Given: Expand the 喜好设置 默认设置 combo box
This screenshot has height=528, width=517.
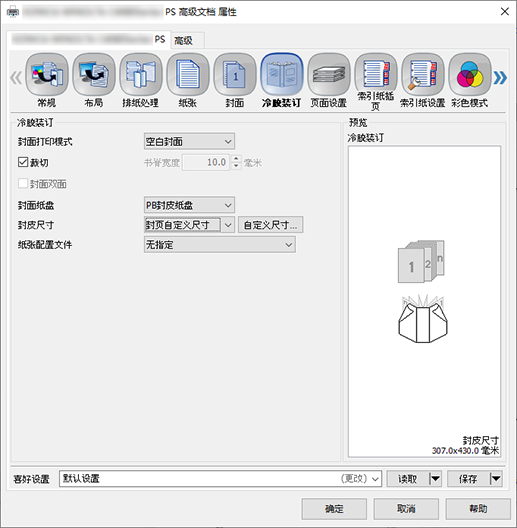Looking at the screenshot, I should tap(220, 478).
